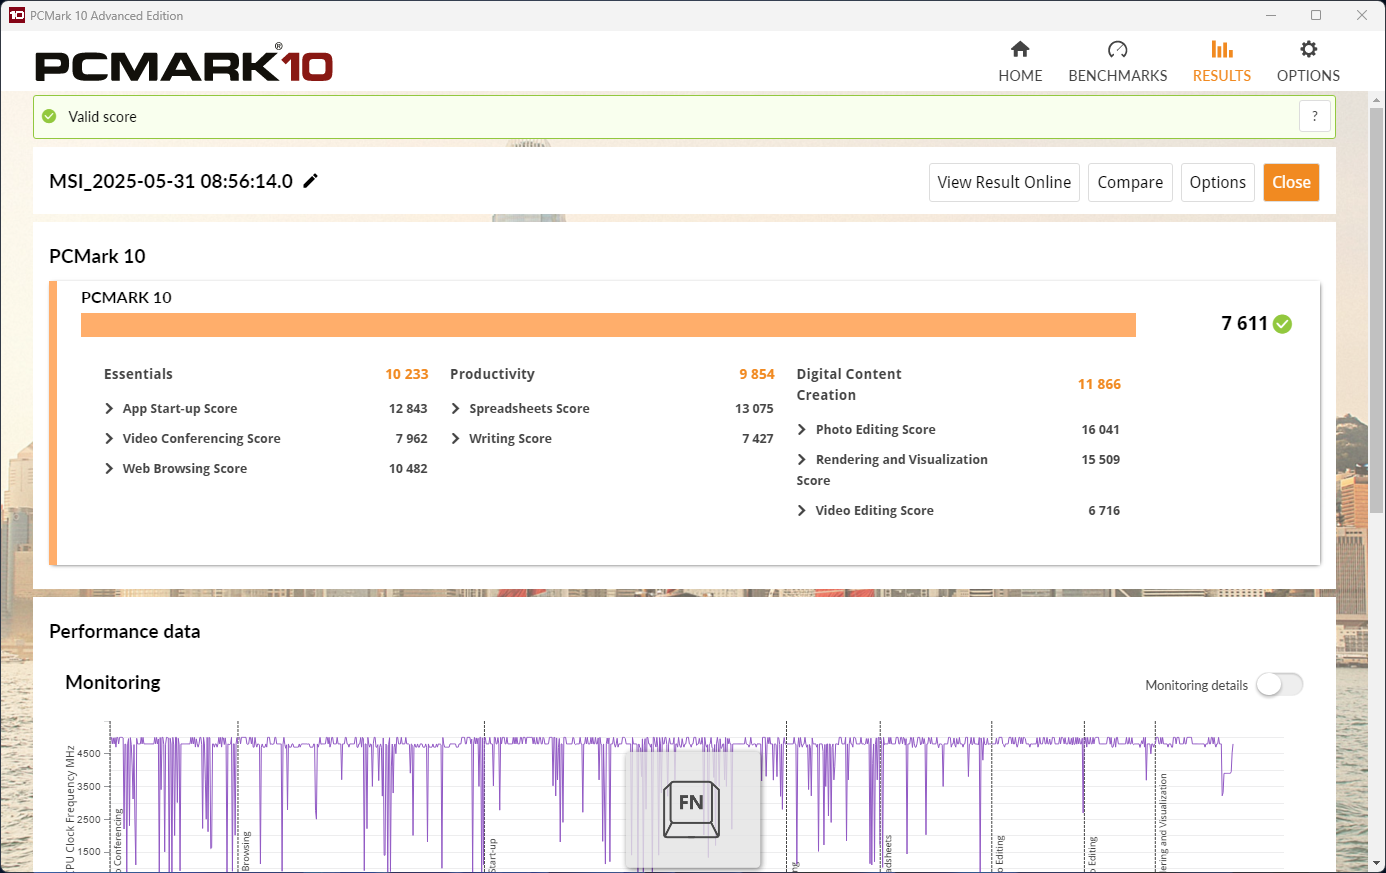Click the Essentials score 10 233

tap(407, 374)
